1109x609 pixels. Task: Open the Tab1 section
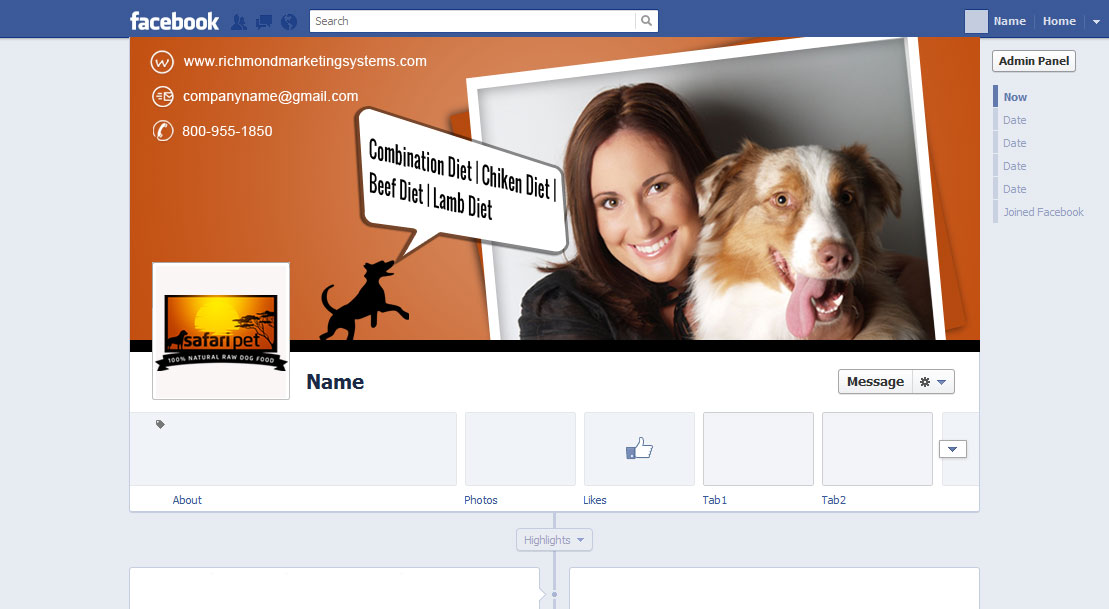(714, 499)
